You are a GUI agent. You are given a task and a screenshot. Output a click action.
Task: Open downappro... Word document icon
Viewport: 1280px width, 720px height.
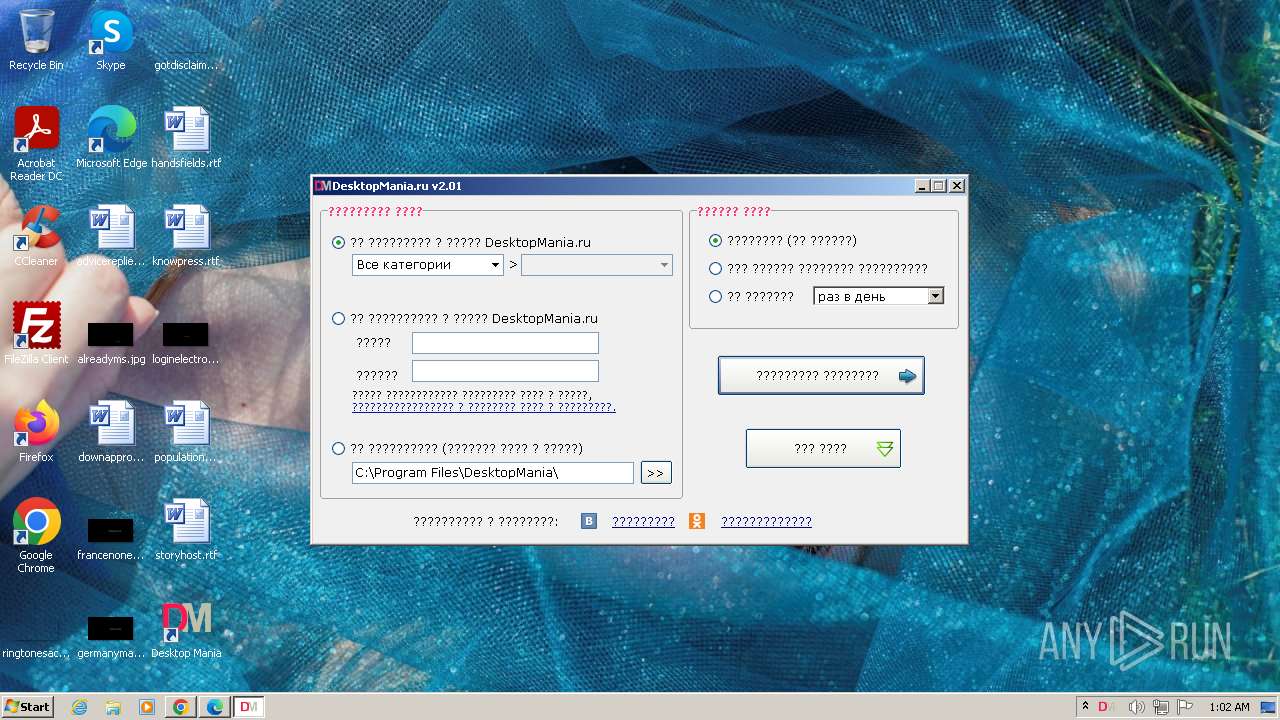(111, 433)
